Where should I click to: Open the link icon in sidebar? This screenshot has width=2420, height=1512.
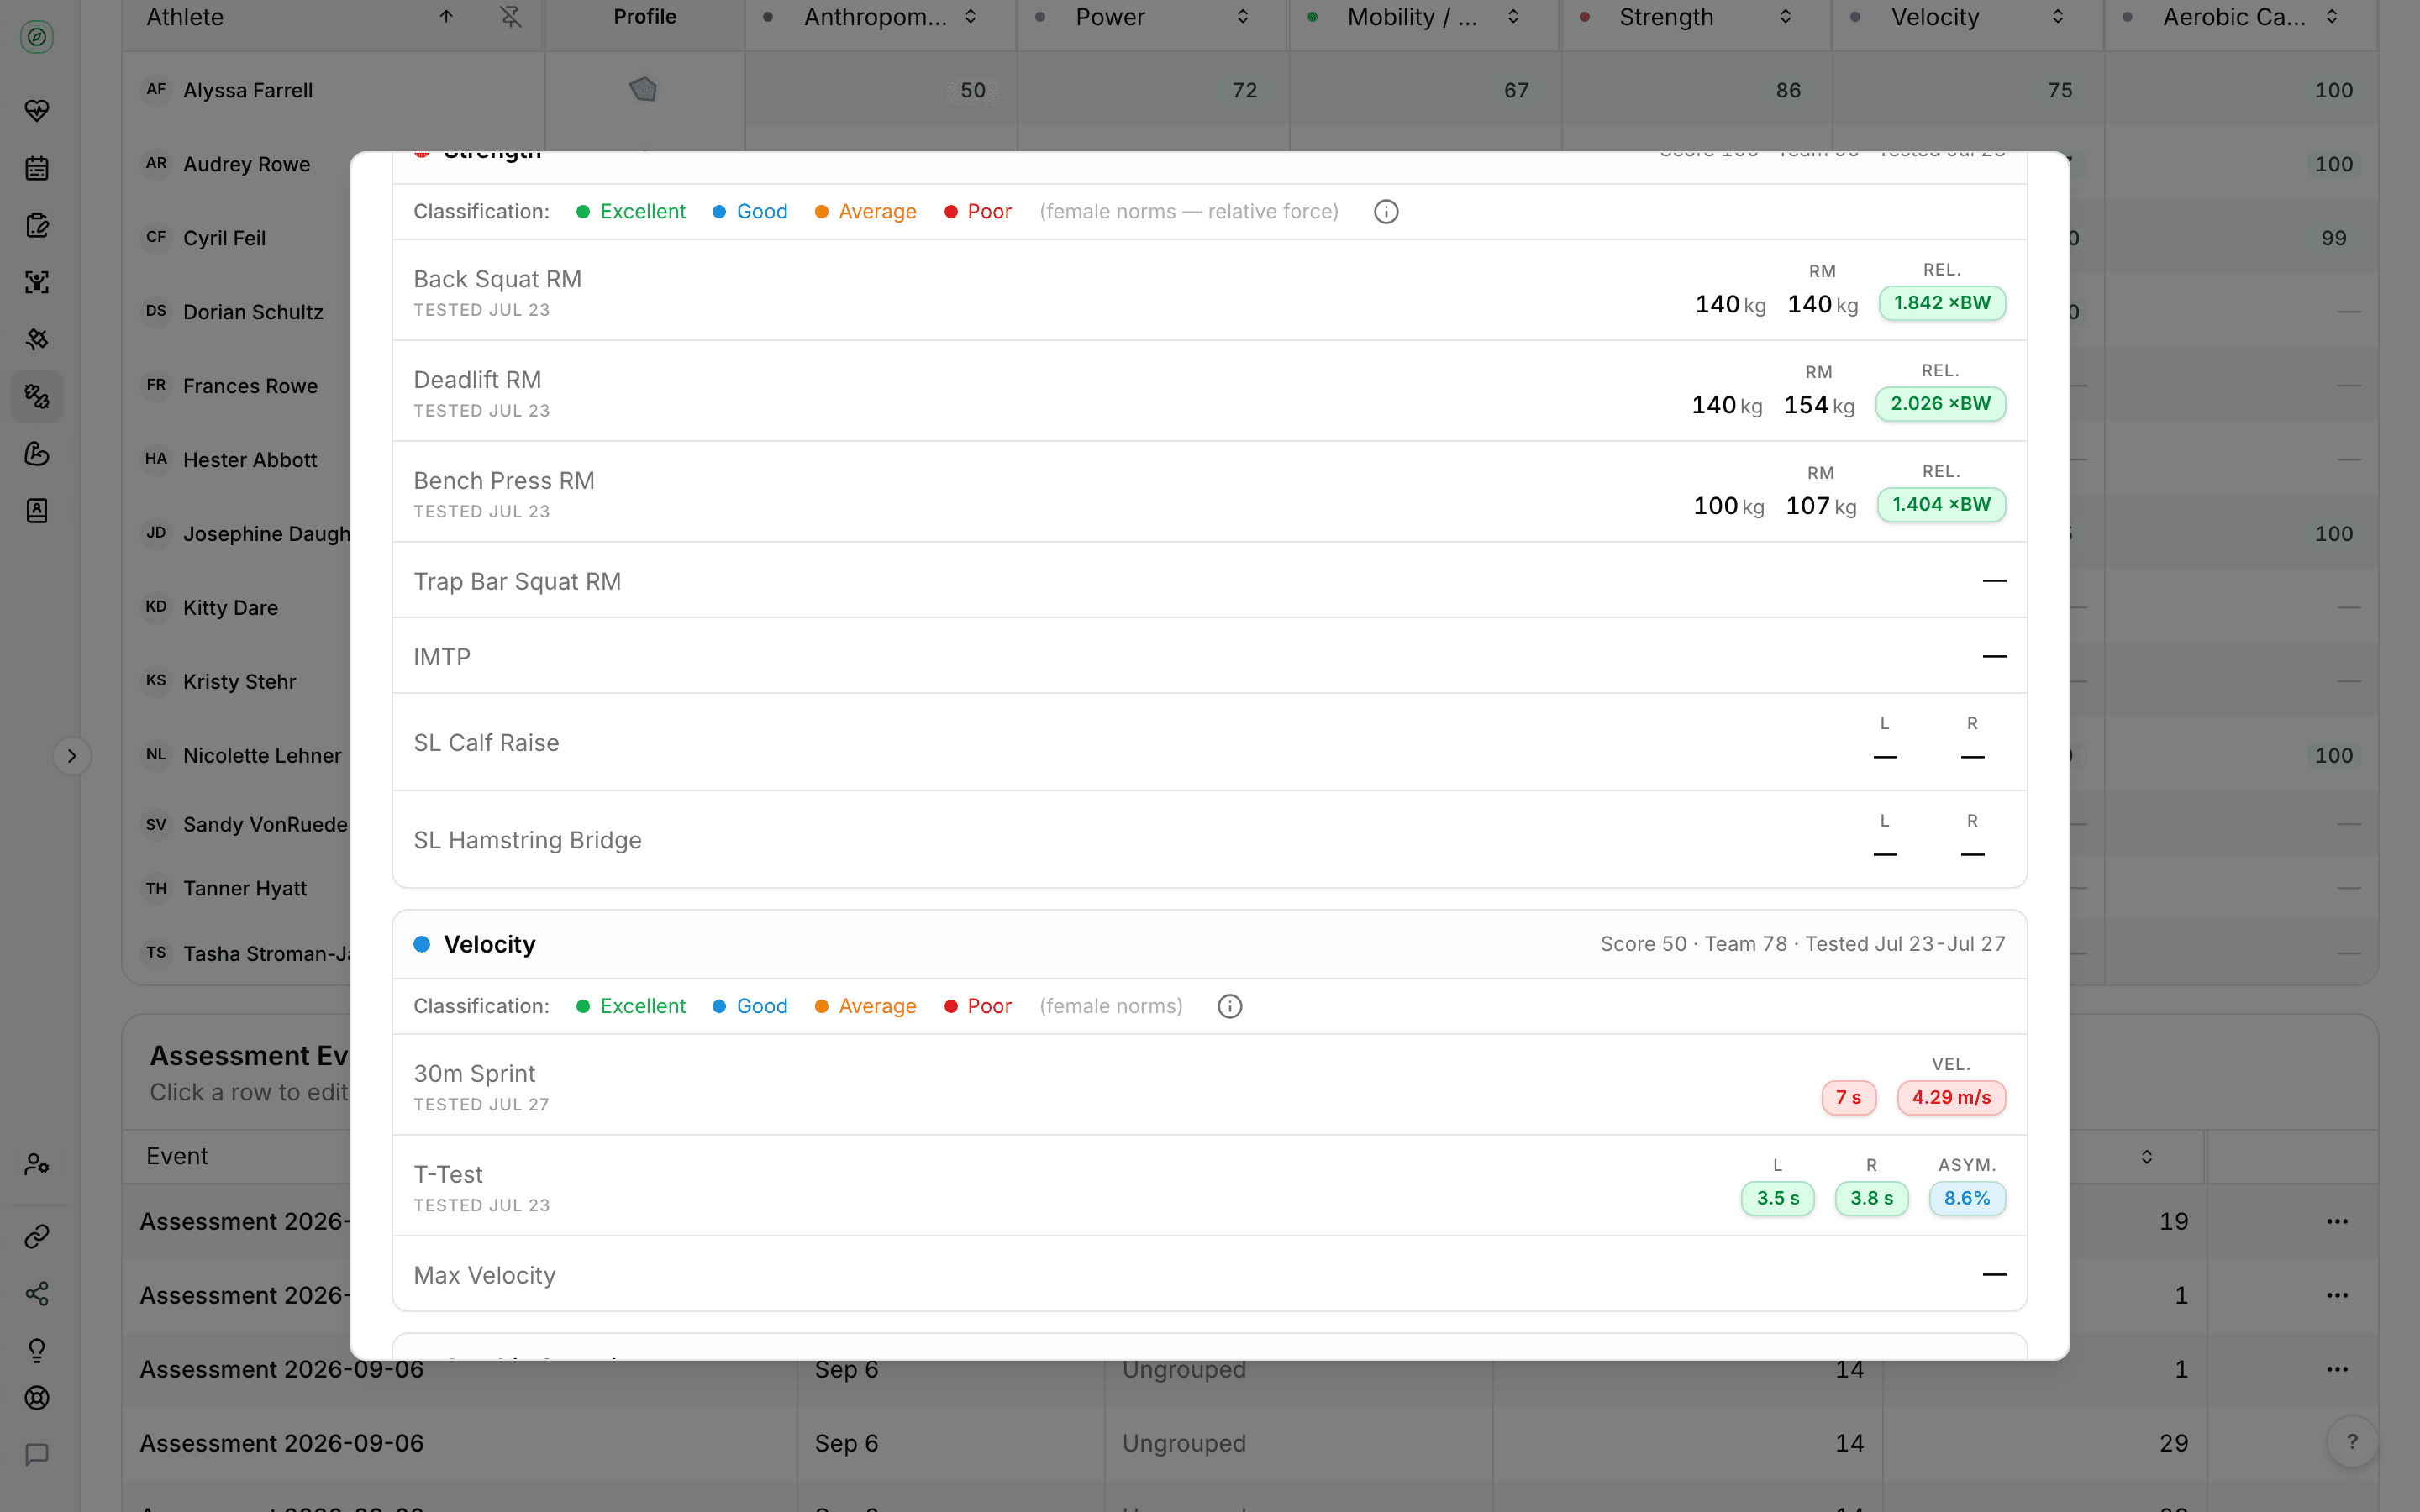pyautogui.click(x=37, y=1237)
